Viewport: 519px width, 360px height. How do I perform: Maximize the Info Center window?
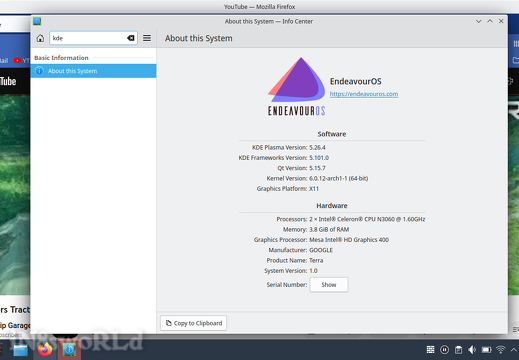click(x=490, y=21)
